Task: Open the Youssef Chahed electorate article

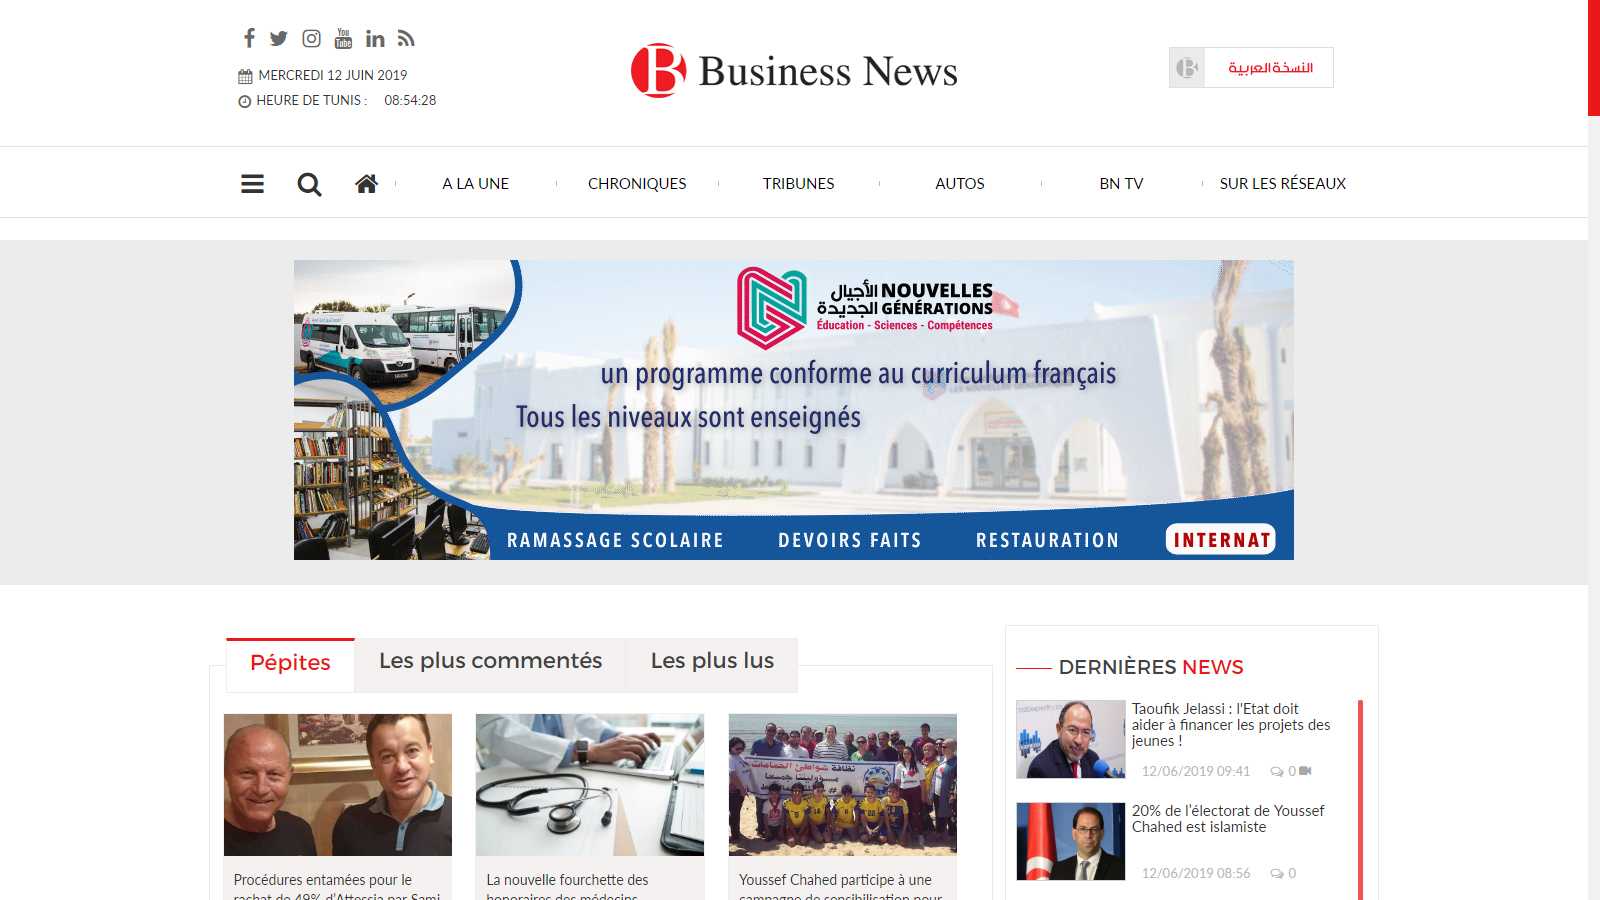Action: tap(1228, 818)
